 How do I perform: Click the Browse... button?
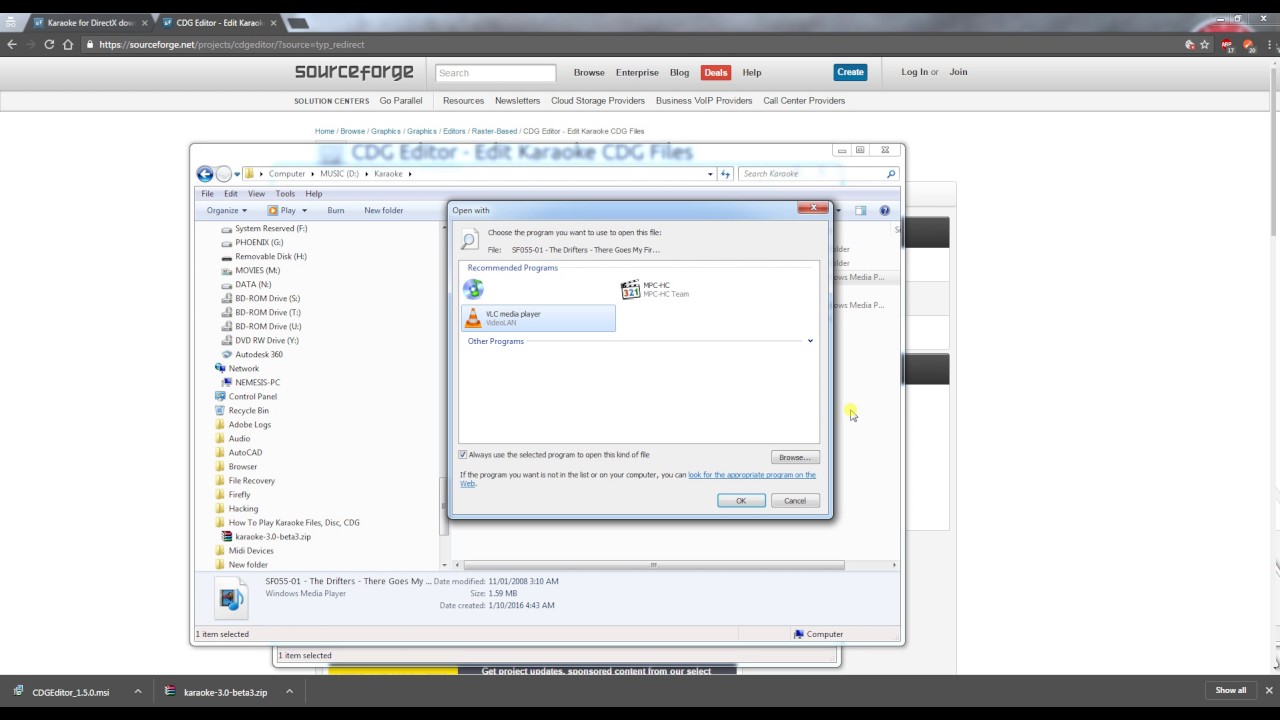click(x=795, y=458)
